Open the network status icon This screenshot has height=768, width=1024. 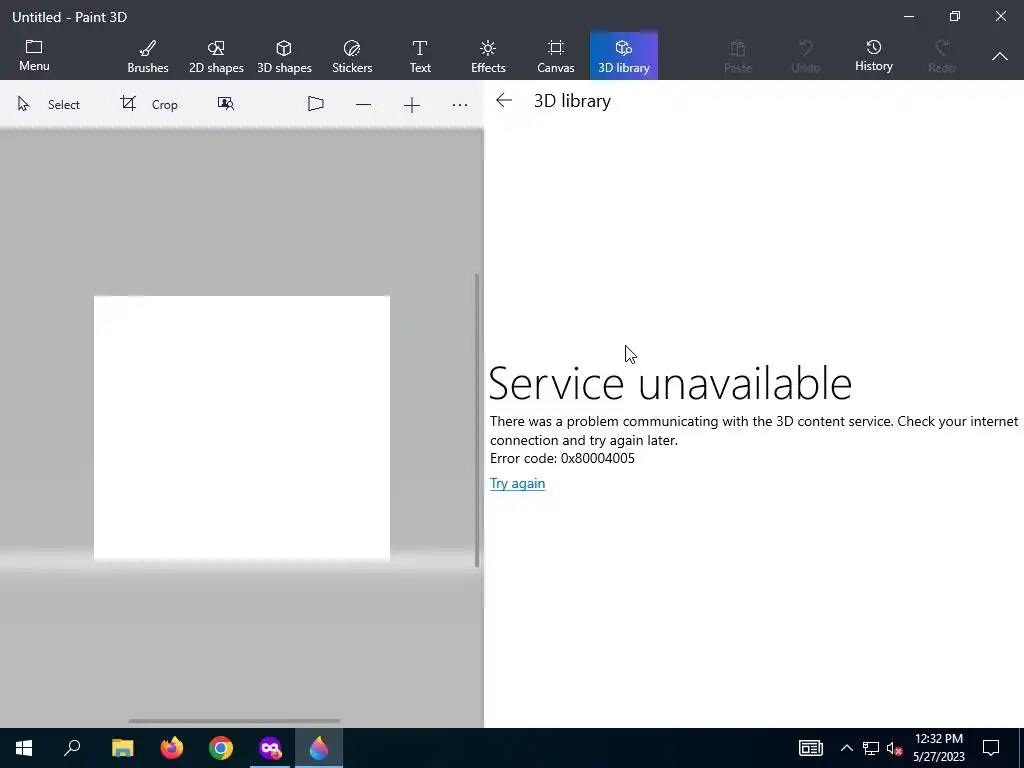click(x=871, y=748)
